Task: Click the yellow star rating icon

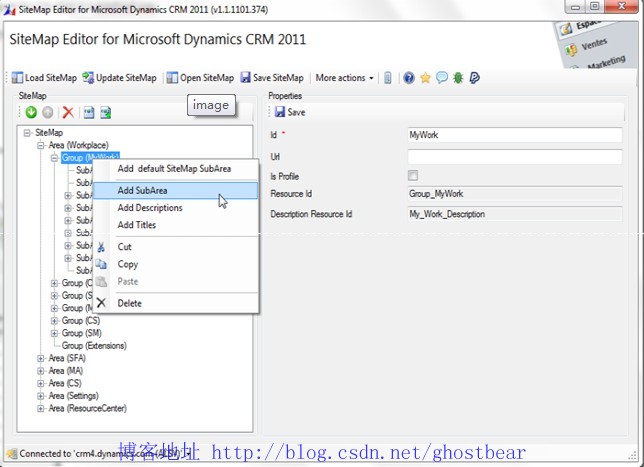Action: pos(426,78)
